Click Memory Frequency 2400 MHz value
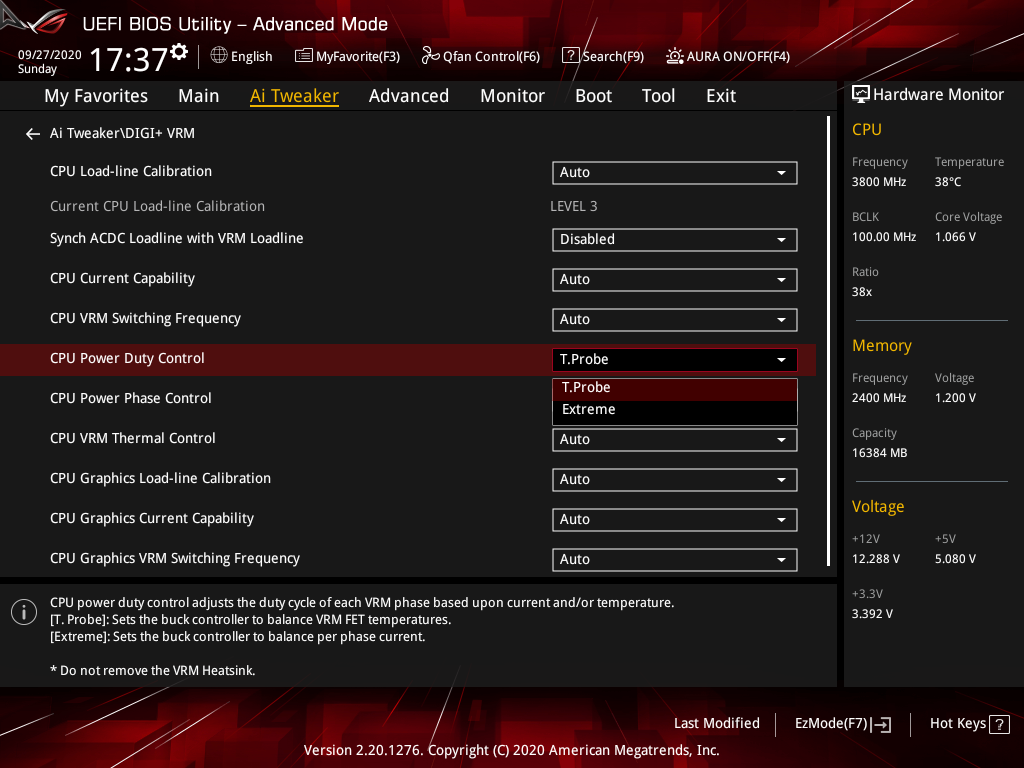 (x=878, y=398)
